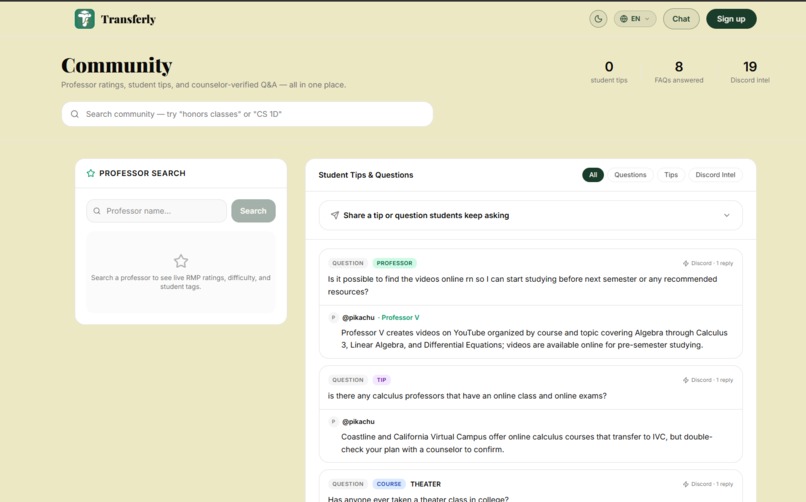This screenshot has height=502, width=806.
Task: Expand the Share a tip chevron
Action: 726,215
